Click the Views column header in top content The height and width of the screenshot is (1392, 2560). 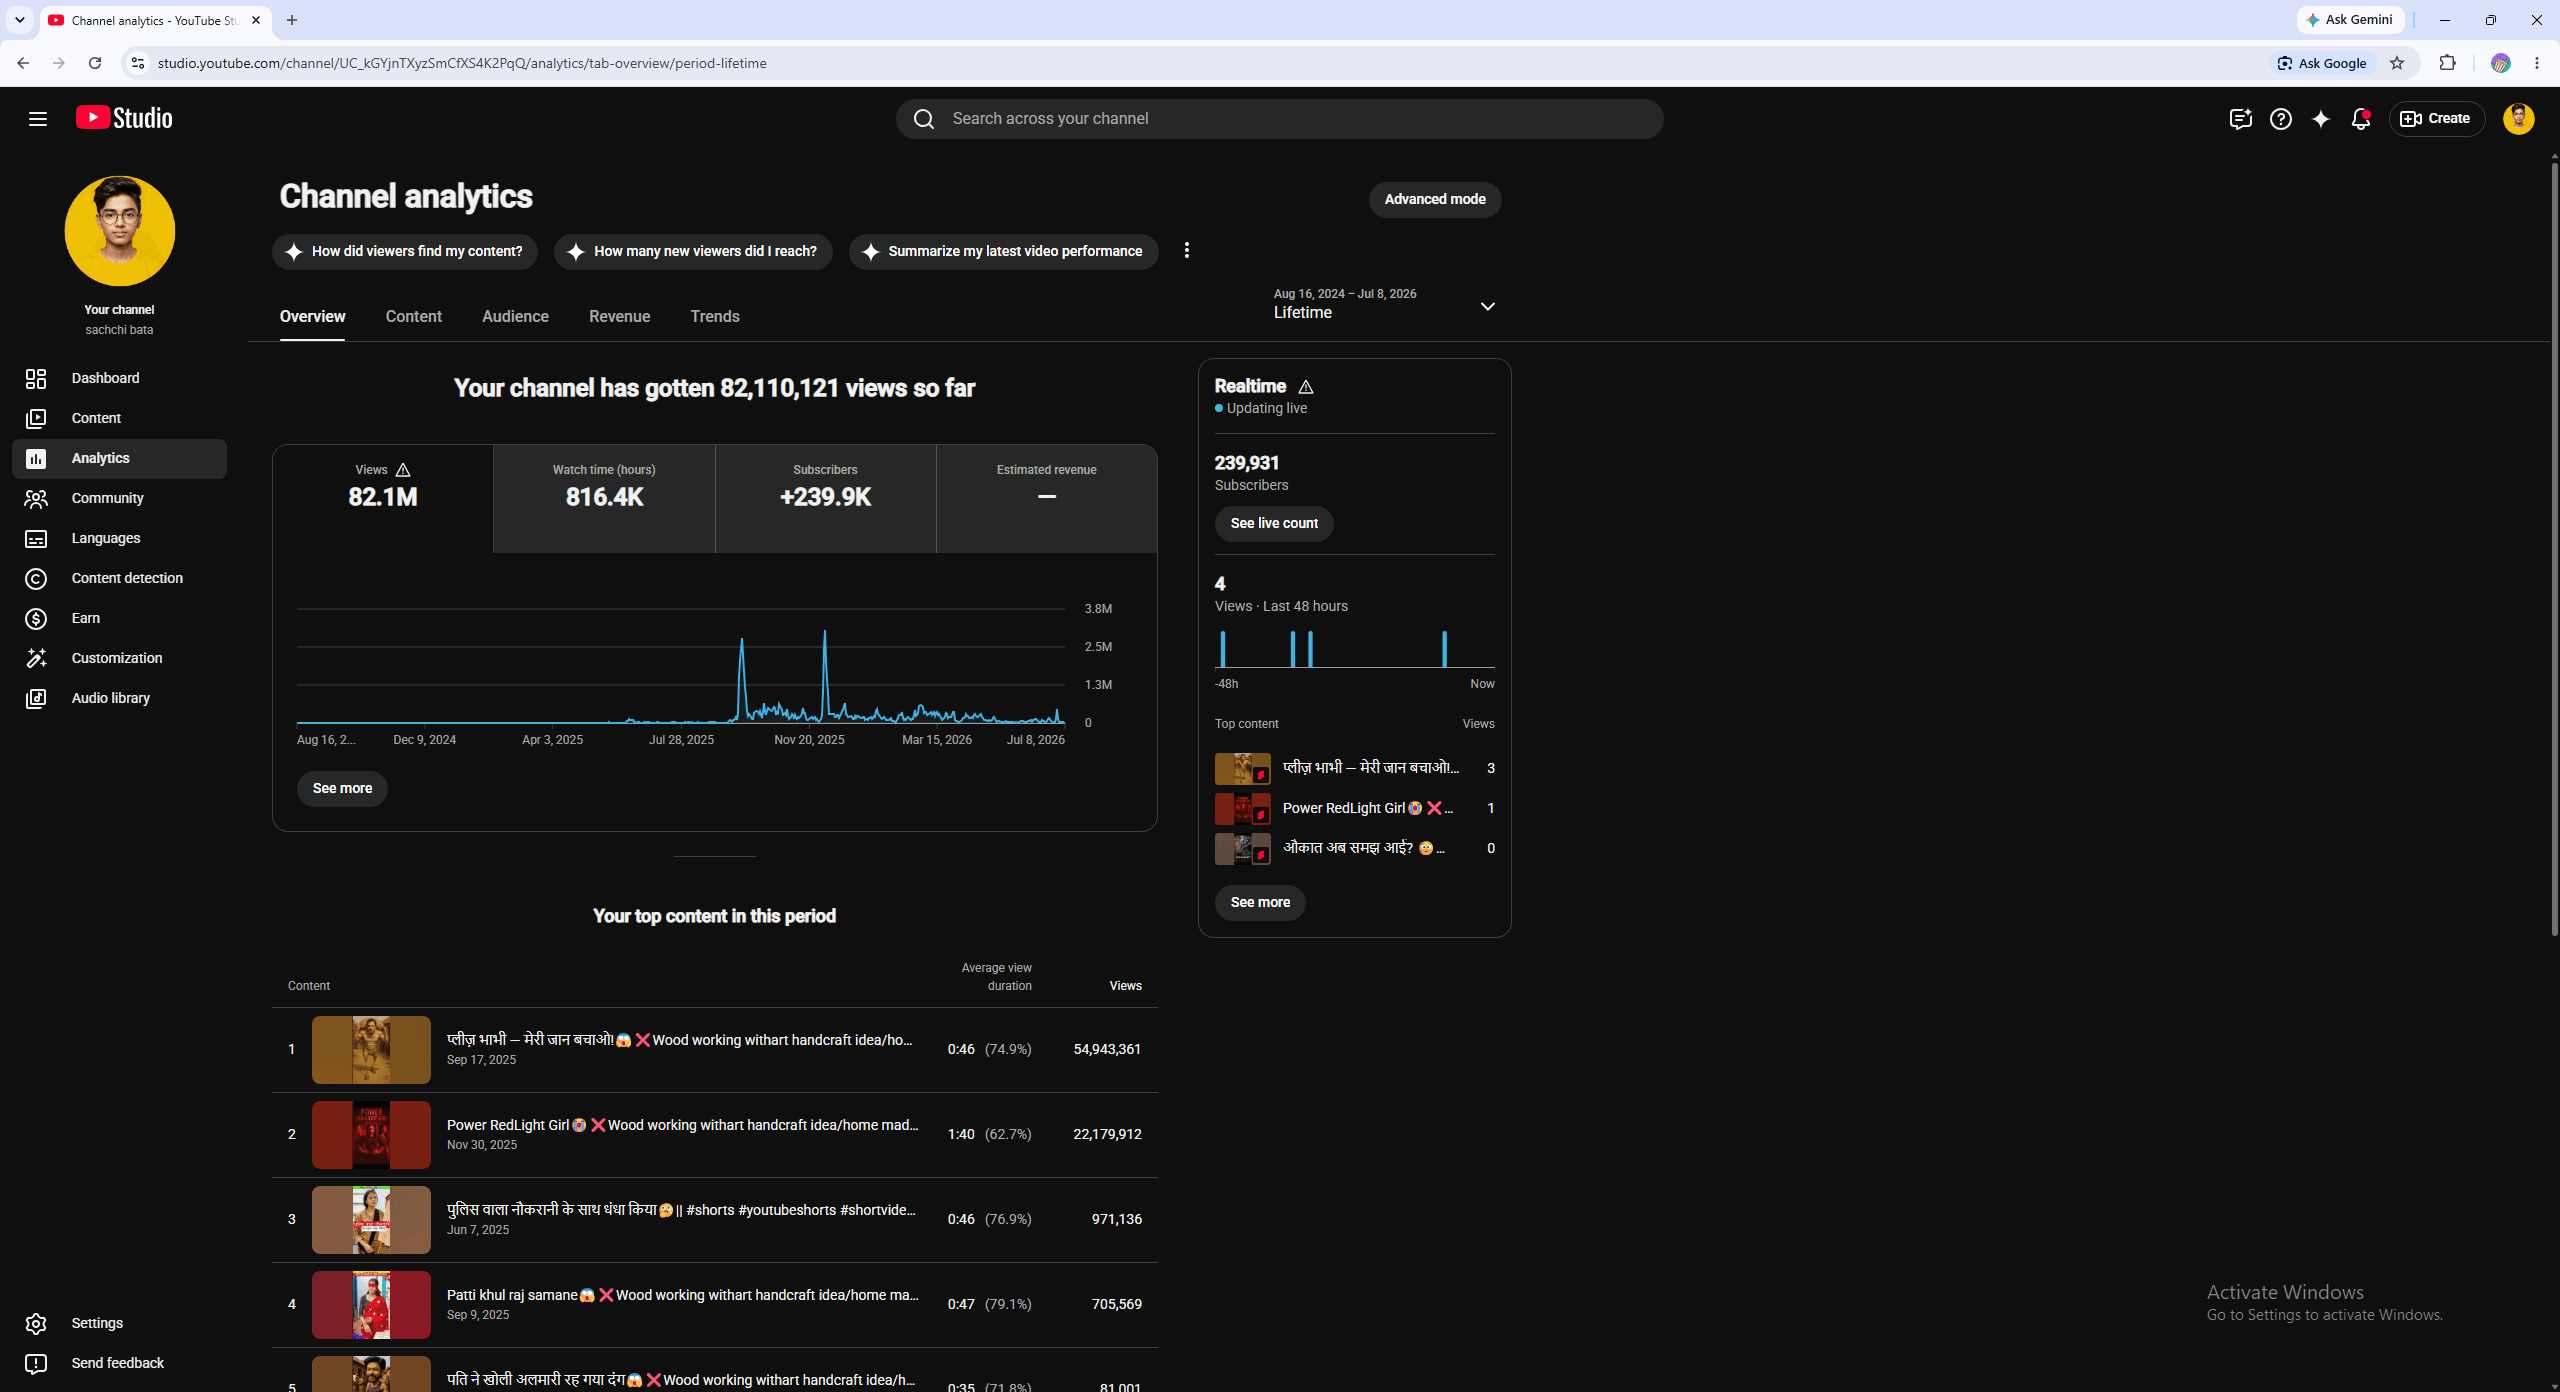coord(1125,986)
